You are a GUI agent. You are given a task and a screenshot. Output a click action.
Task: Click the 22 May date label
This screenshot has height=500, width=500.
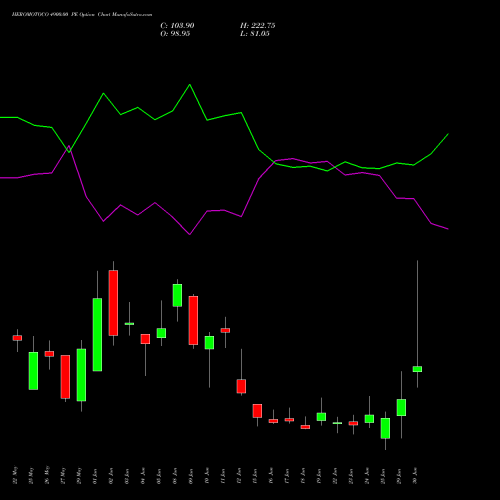(16, 475)
